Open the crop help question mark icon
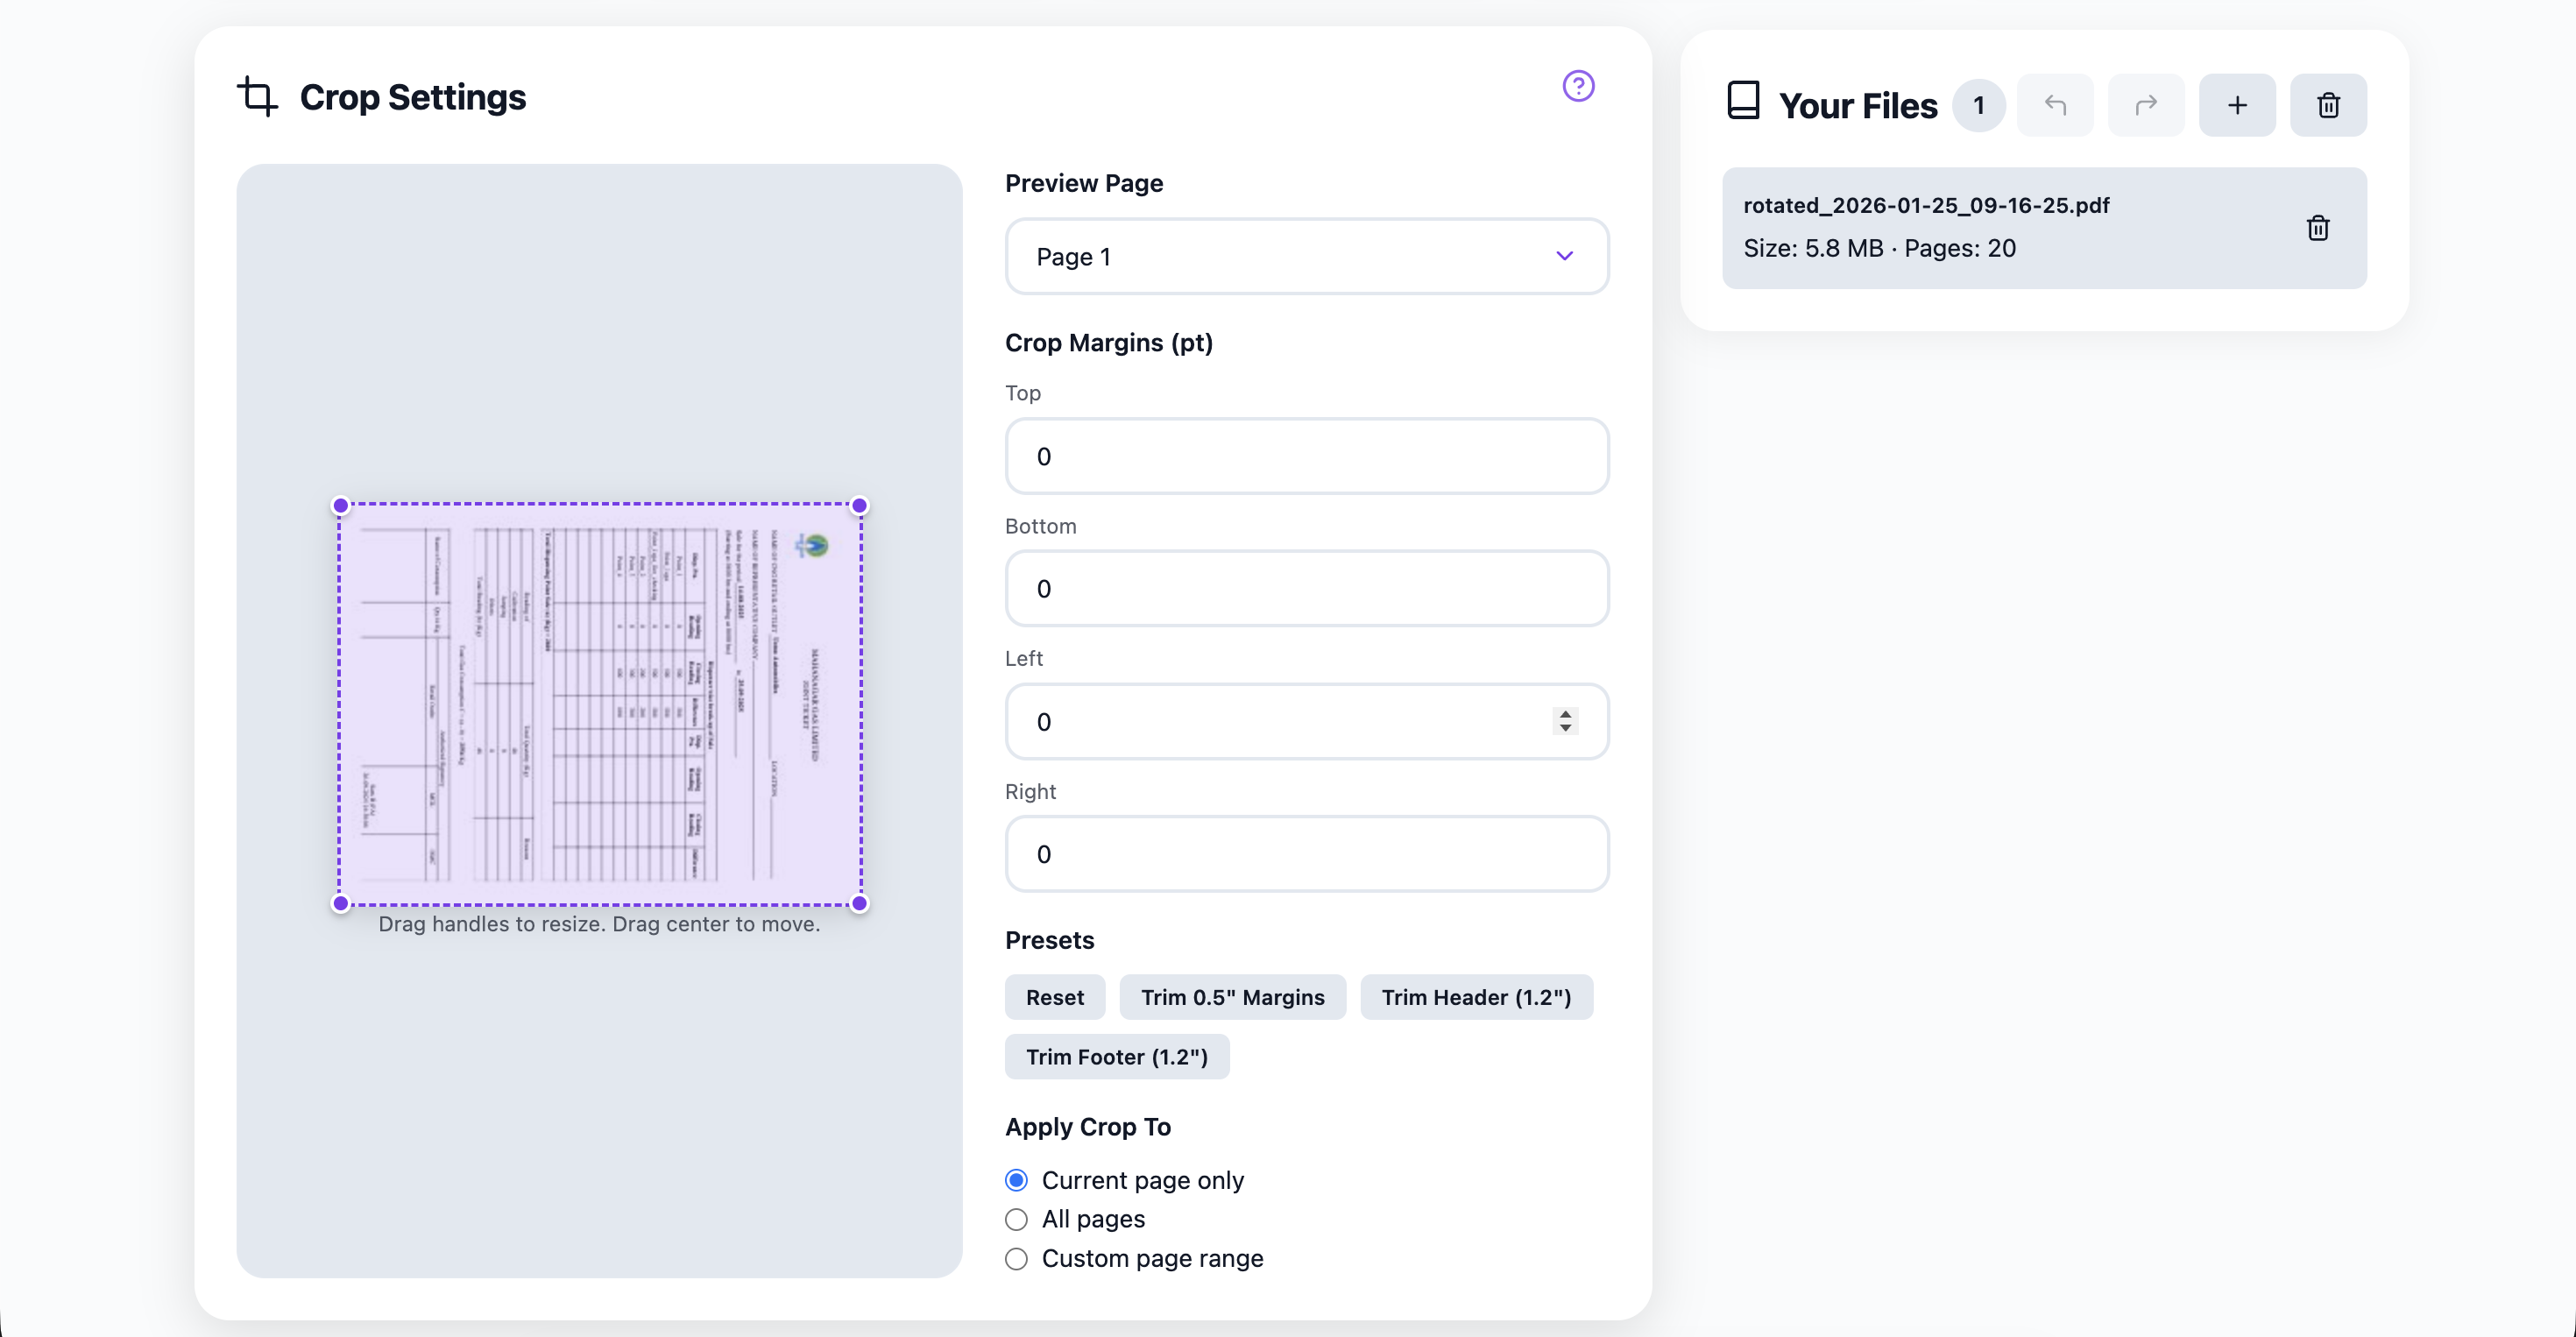Screen dimensions: 2576x1337 (1578, 86)
